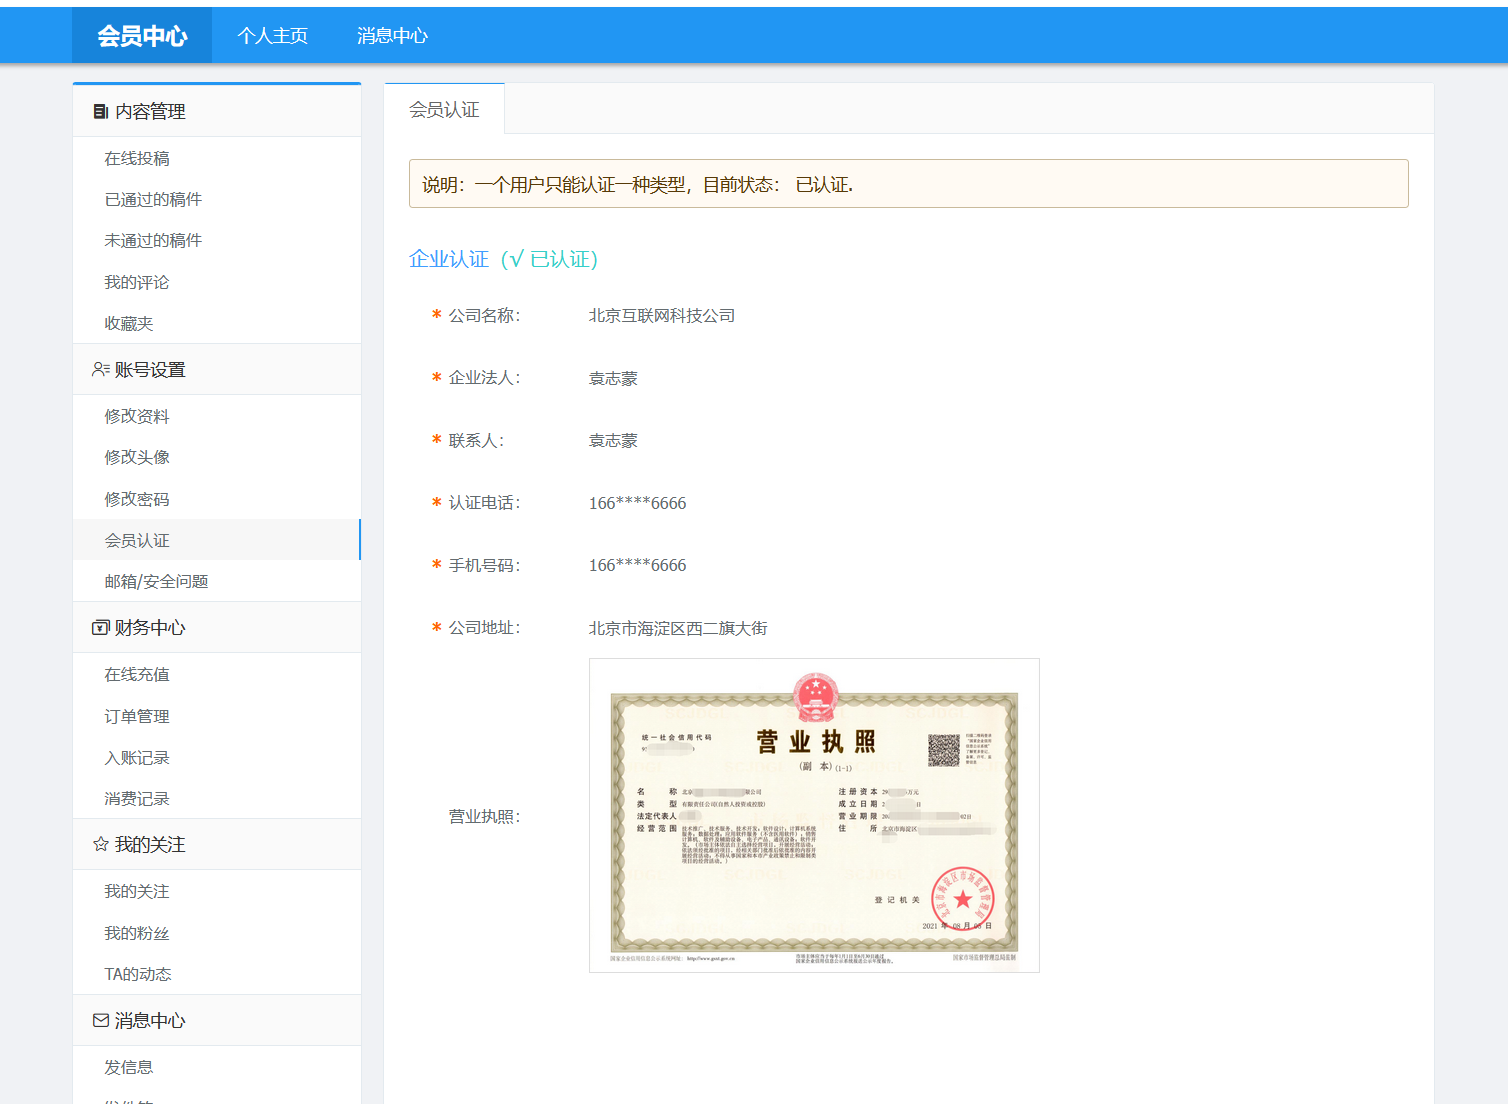This screenshot has height=1104, width=1508.
Task: Select 修改头像 under account settings
Action: coord(137,458)
